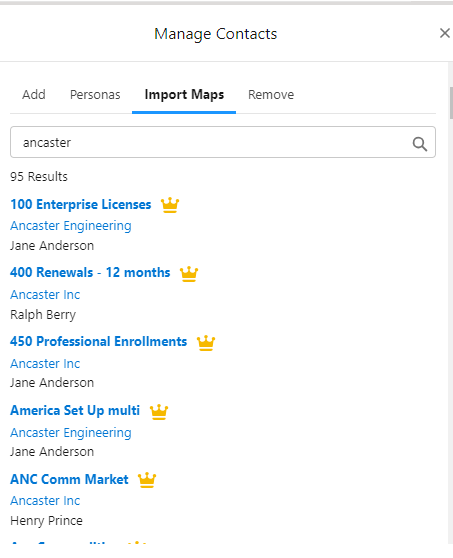The image size is (453, 558).
Task: Go to the Remove tab
Action: click(x=271, y=95)
